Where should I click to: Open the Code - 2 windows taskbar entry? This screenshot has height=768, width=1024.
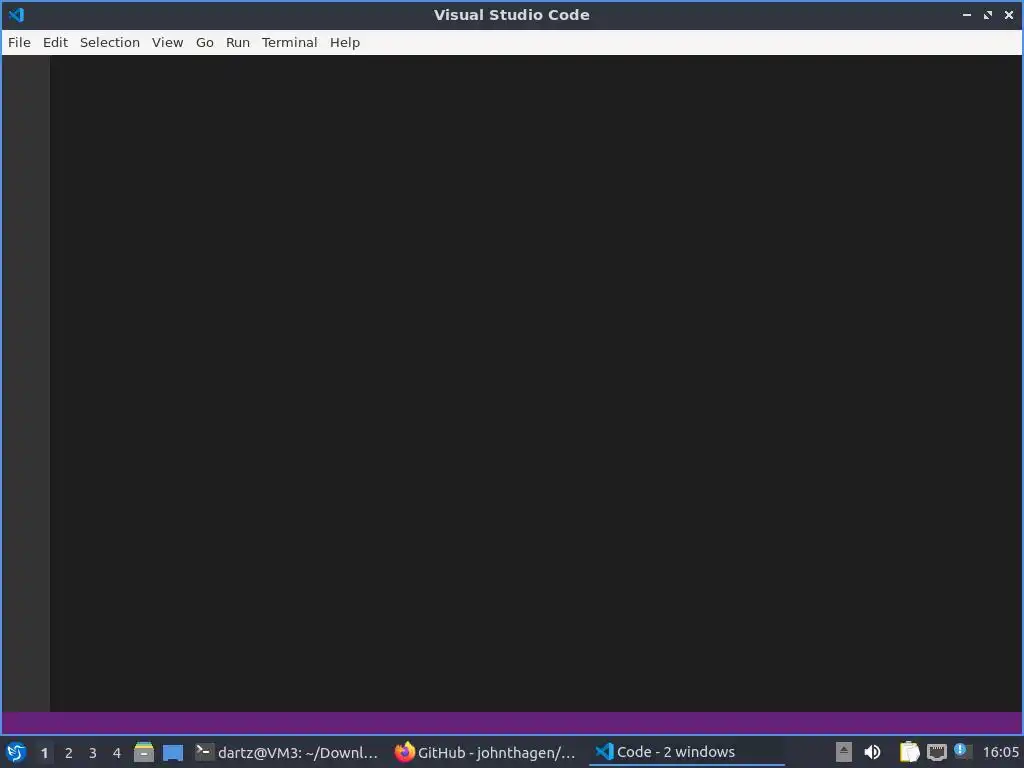click(x=686, y=752)
